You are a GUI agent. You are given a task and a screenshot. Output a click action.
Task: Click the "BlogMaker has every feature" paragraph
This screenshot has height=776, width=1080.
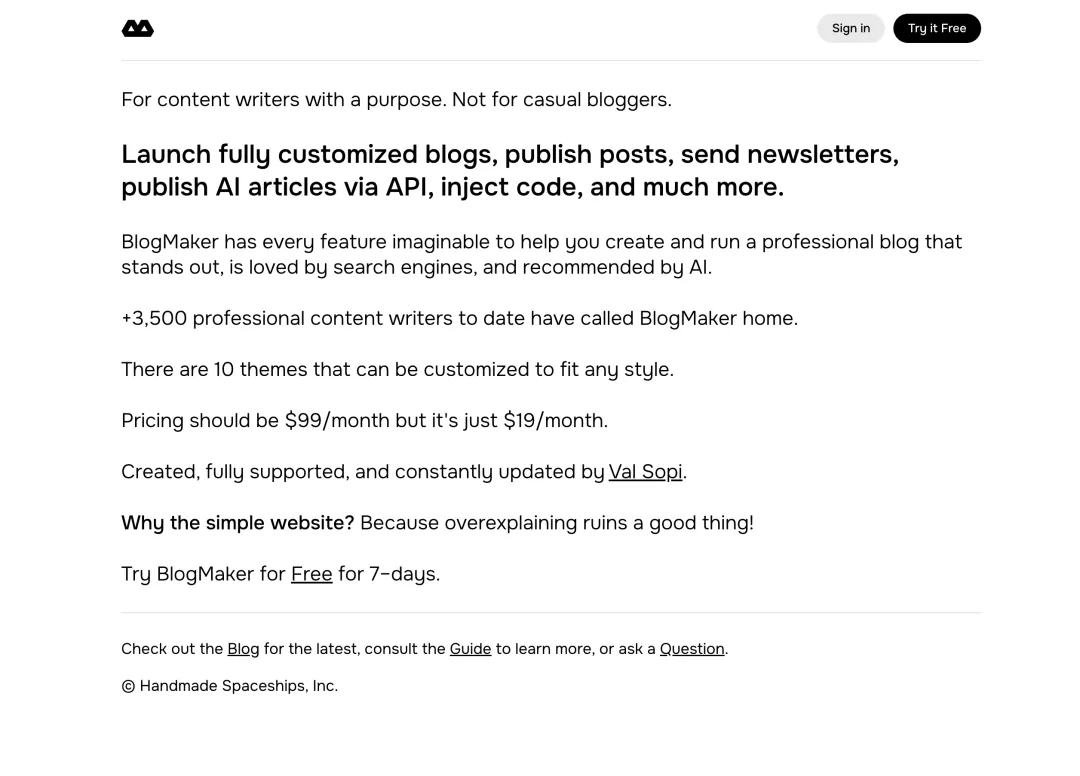coord(541,254)
